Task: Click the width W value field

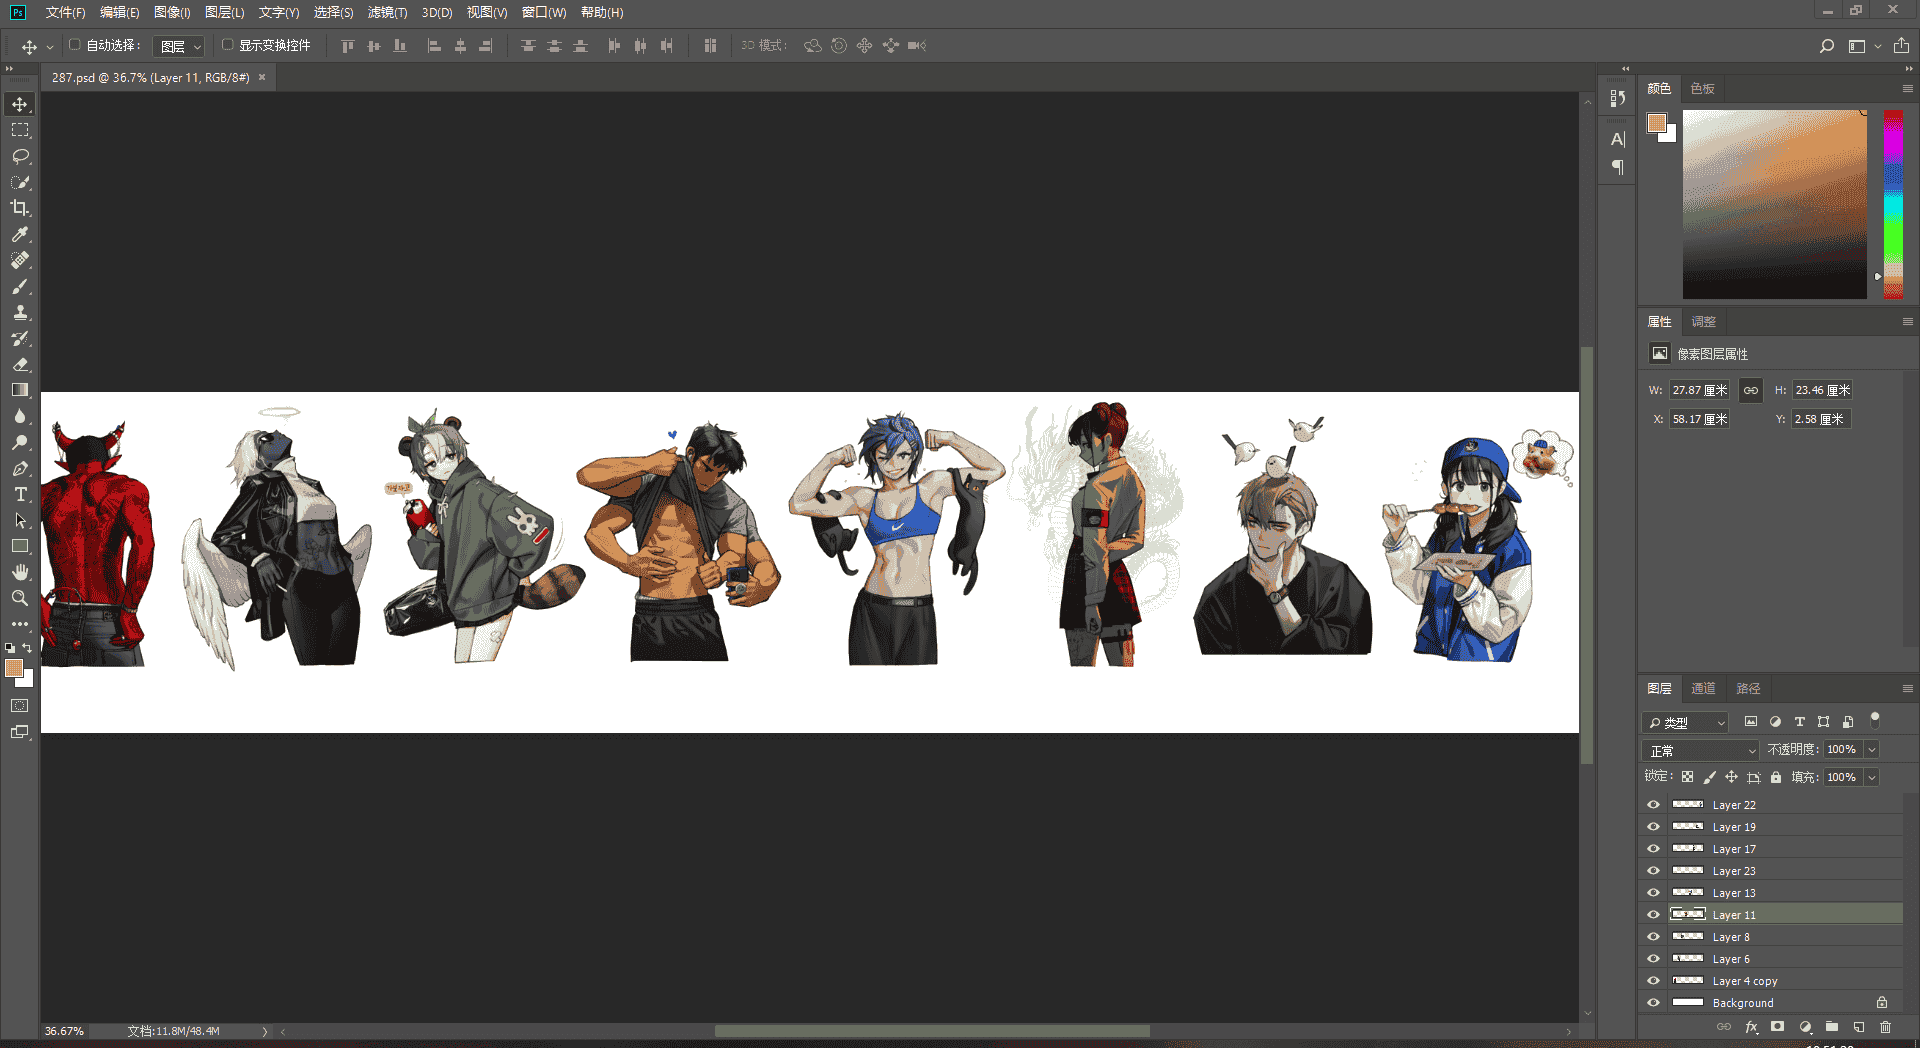Action: tap(1700, 391)
